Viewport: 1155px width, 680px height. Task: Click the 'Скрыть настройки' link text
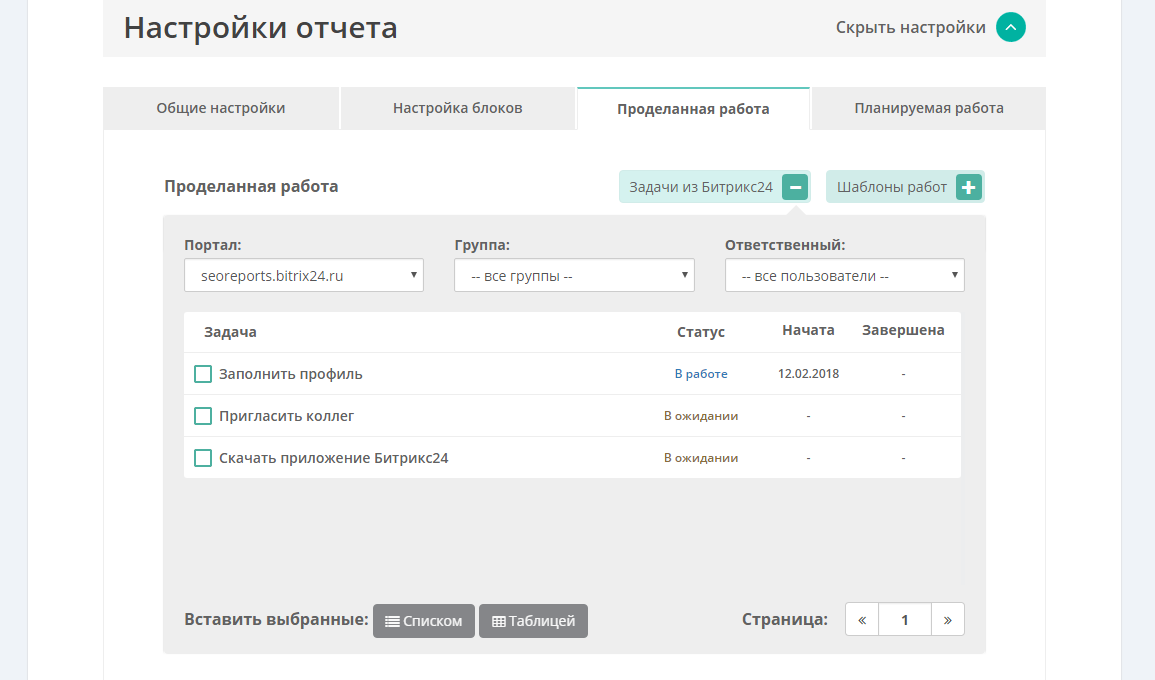coord(910,28)
